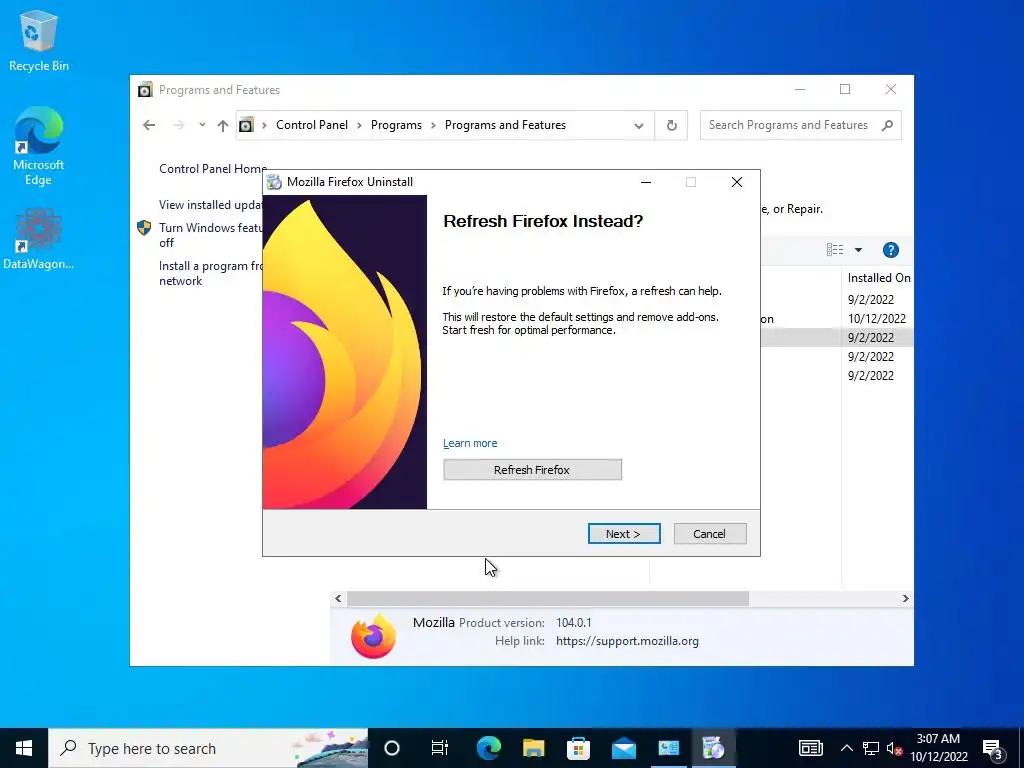Switch to Control Panel taskbar button
This screenshot has width=1024, height=768.
click(669, 748)
